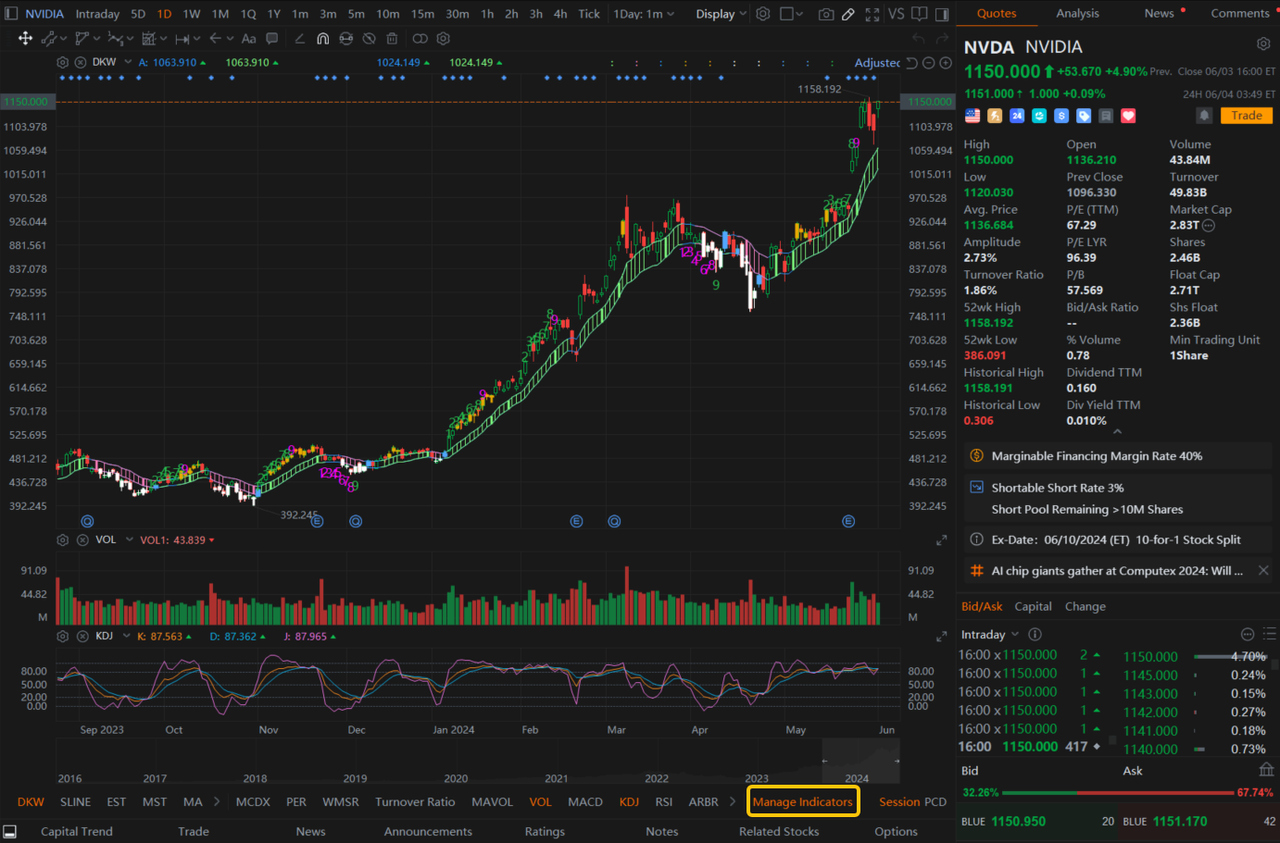Click the Ex-Date 10-for-1 Stock Split notice
This screenshot has height=843, width=1280.
pos(1116,539)
